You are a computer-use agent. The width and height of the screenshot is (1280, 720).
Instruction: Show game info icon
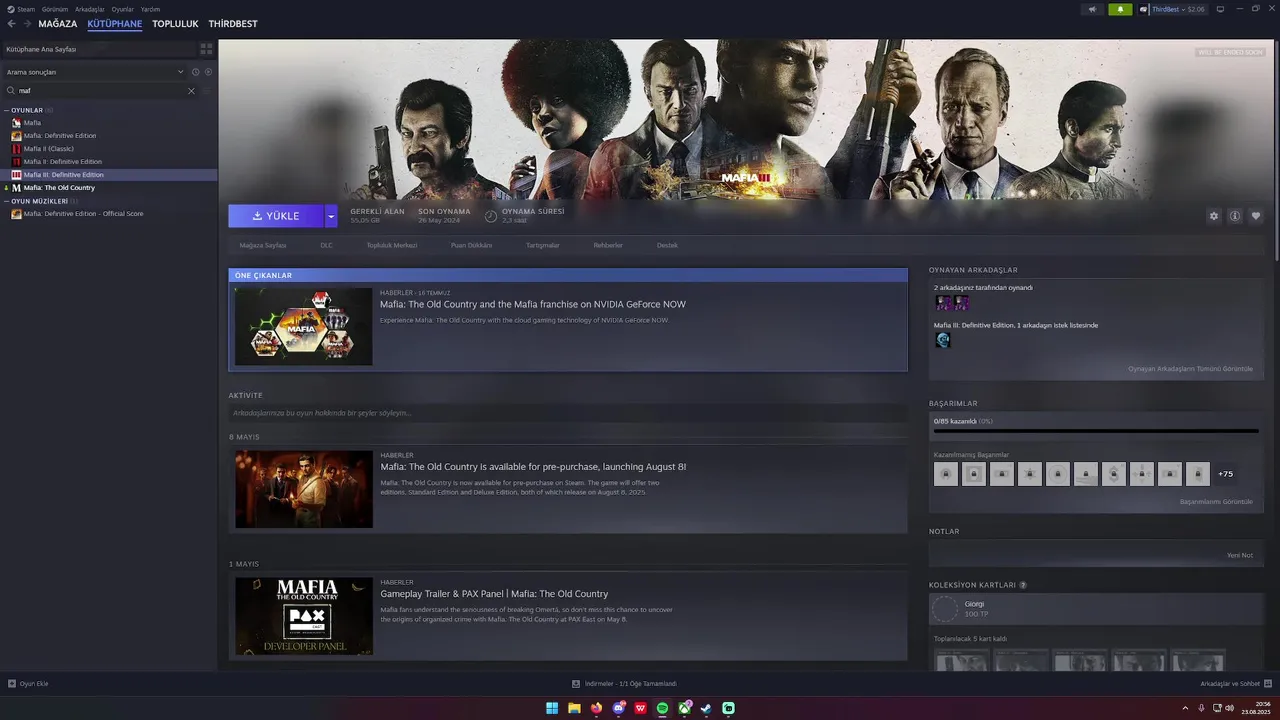(x=1235, y=216)
